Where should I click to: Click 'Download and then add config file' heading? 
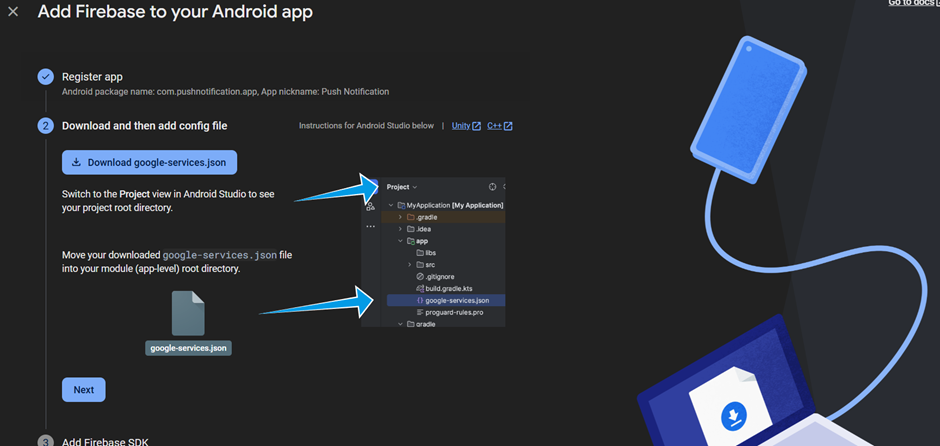coord(144,126)
